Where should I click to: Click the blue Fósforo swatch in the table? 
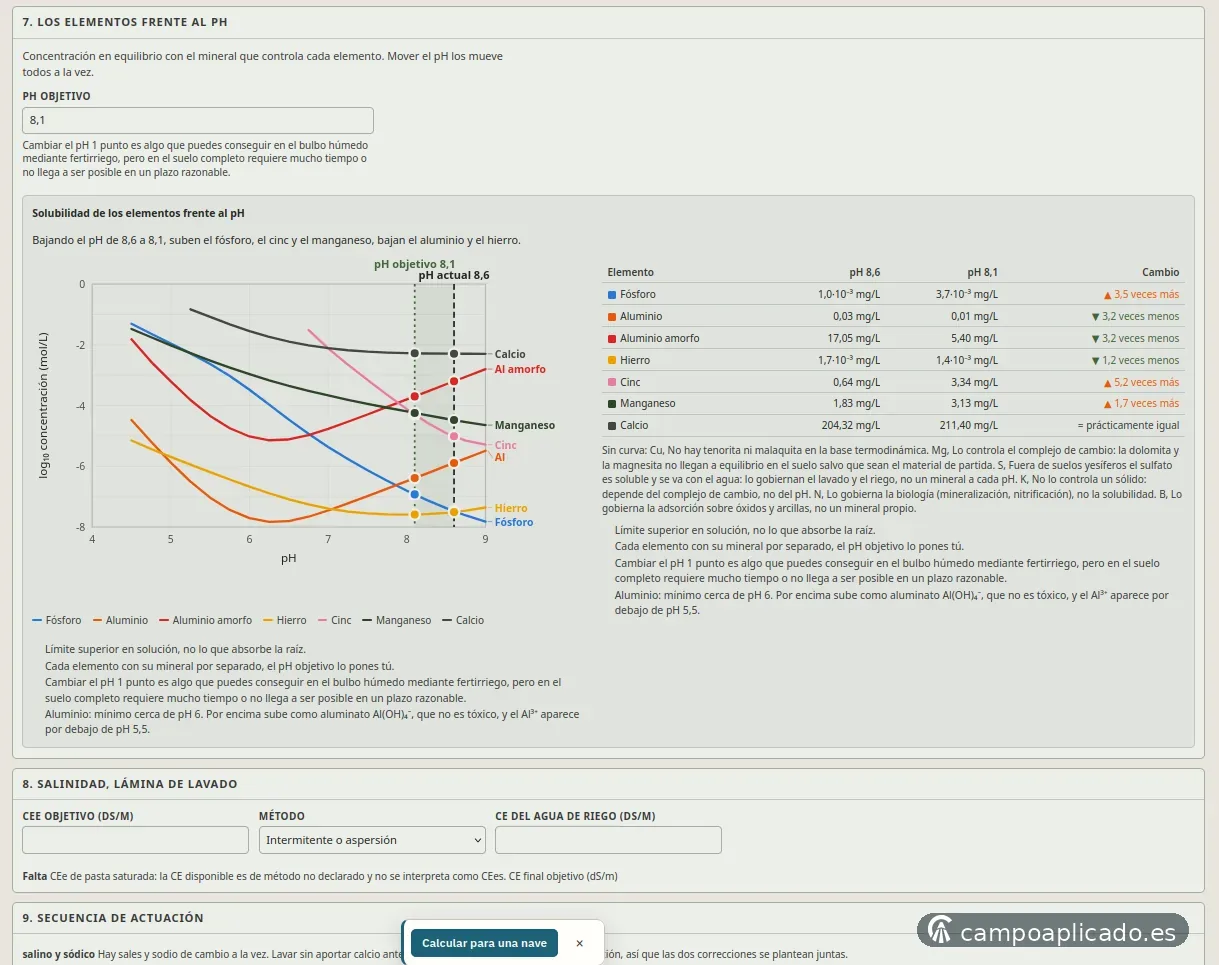click(612, 295)
